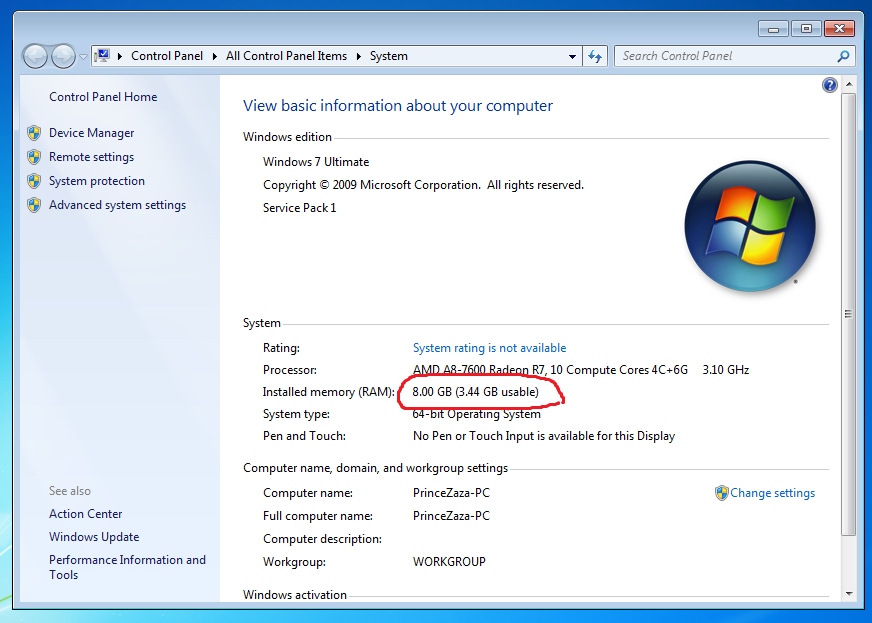Click the shield icon beside Advanced system settings

34,205
